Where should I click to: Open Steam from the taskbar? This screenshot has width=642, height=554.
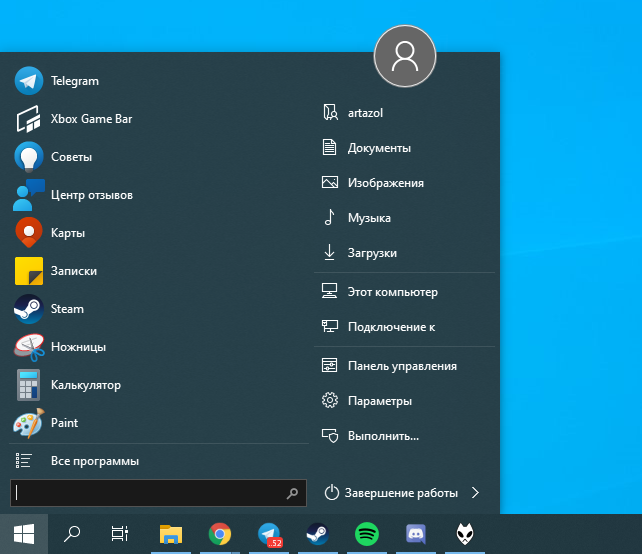point(318,534)
